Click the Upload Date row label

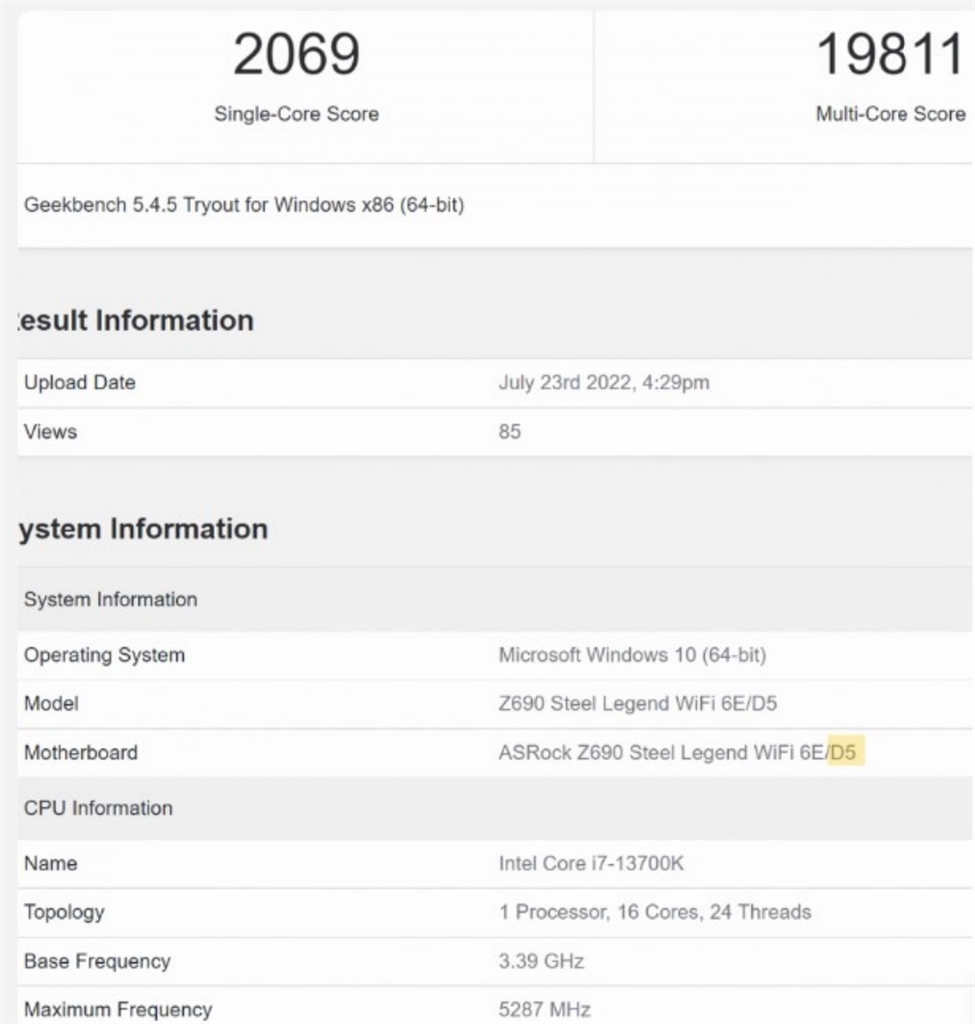point(80,383)
